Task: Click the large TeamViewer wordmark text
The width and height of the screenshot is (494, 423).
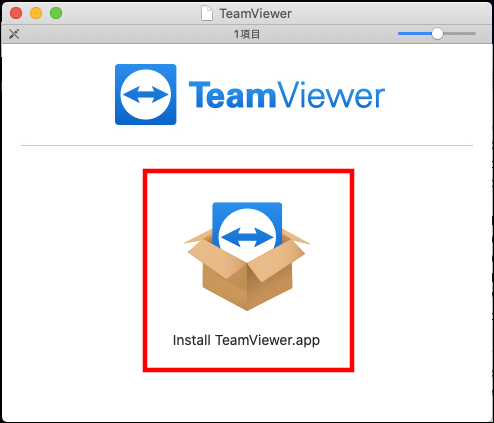Action: pos(287,95)
